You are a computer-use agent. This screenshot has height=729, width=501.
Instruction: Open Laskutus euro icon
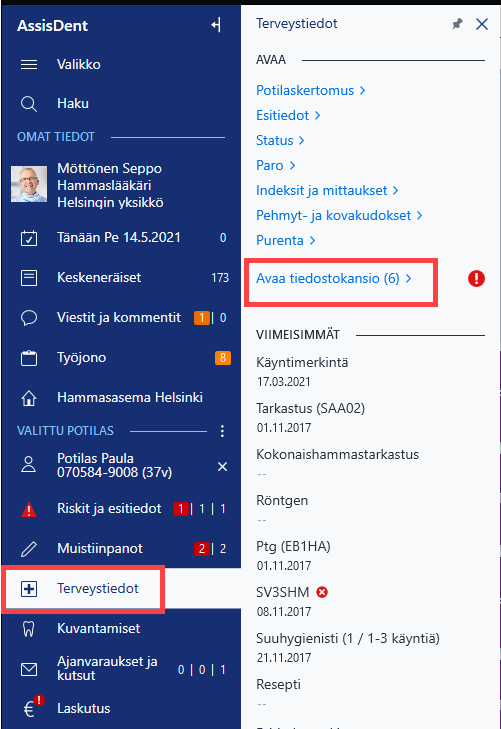(32, 707)
